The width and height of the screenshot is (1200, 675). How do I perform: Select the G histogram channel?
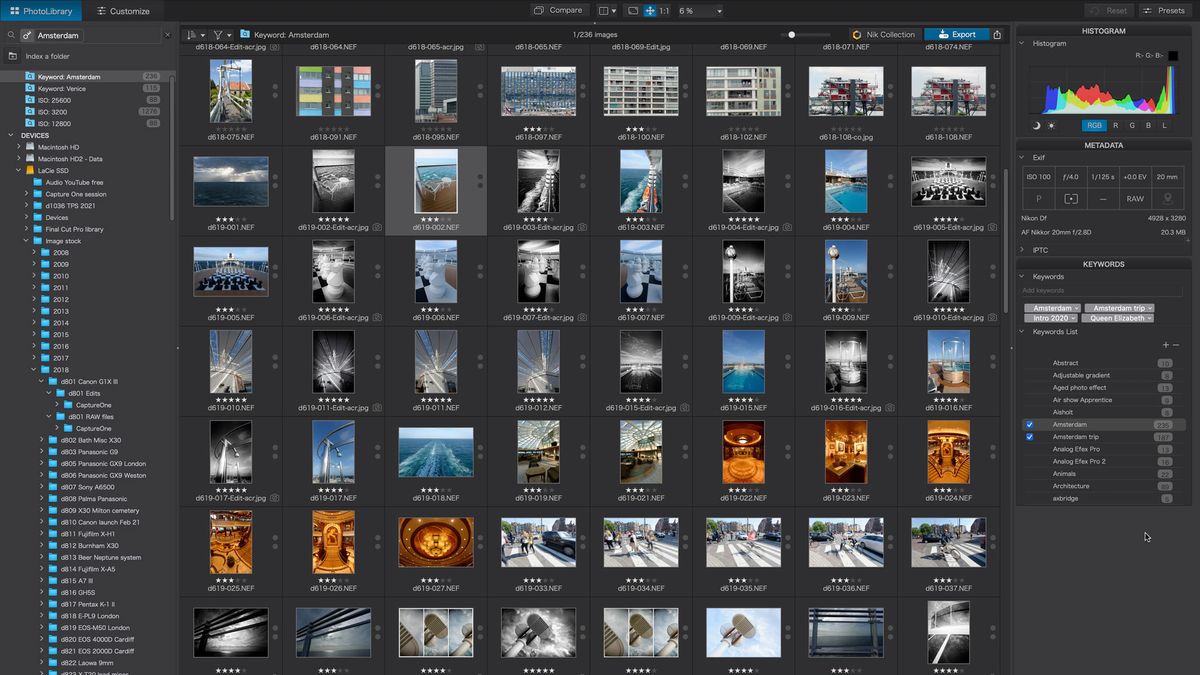point(1132,126)
